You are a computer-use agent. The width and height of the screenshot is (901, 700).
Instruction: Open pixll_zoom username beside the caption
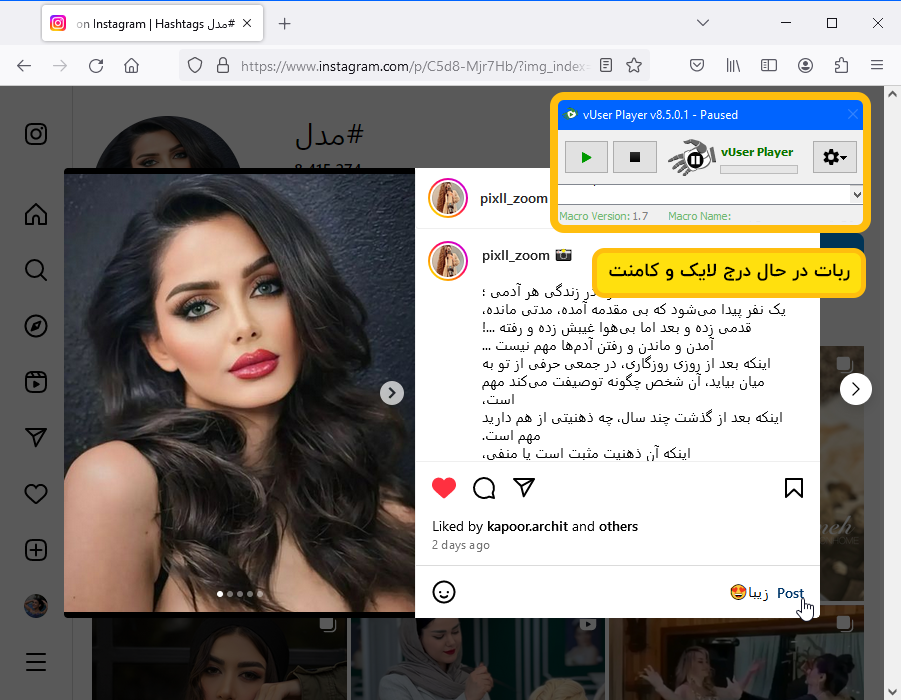tap(515, 255)
